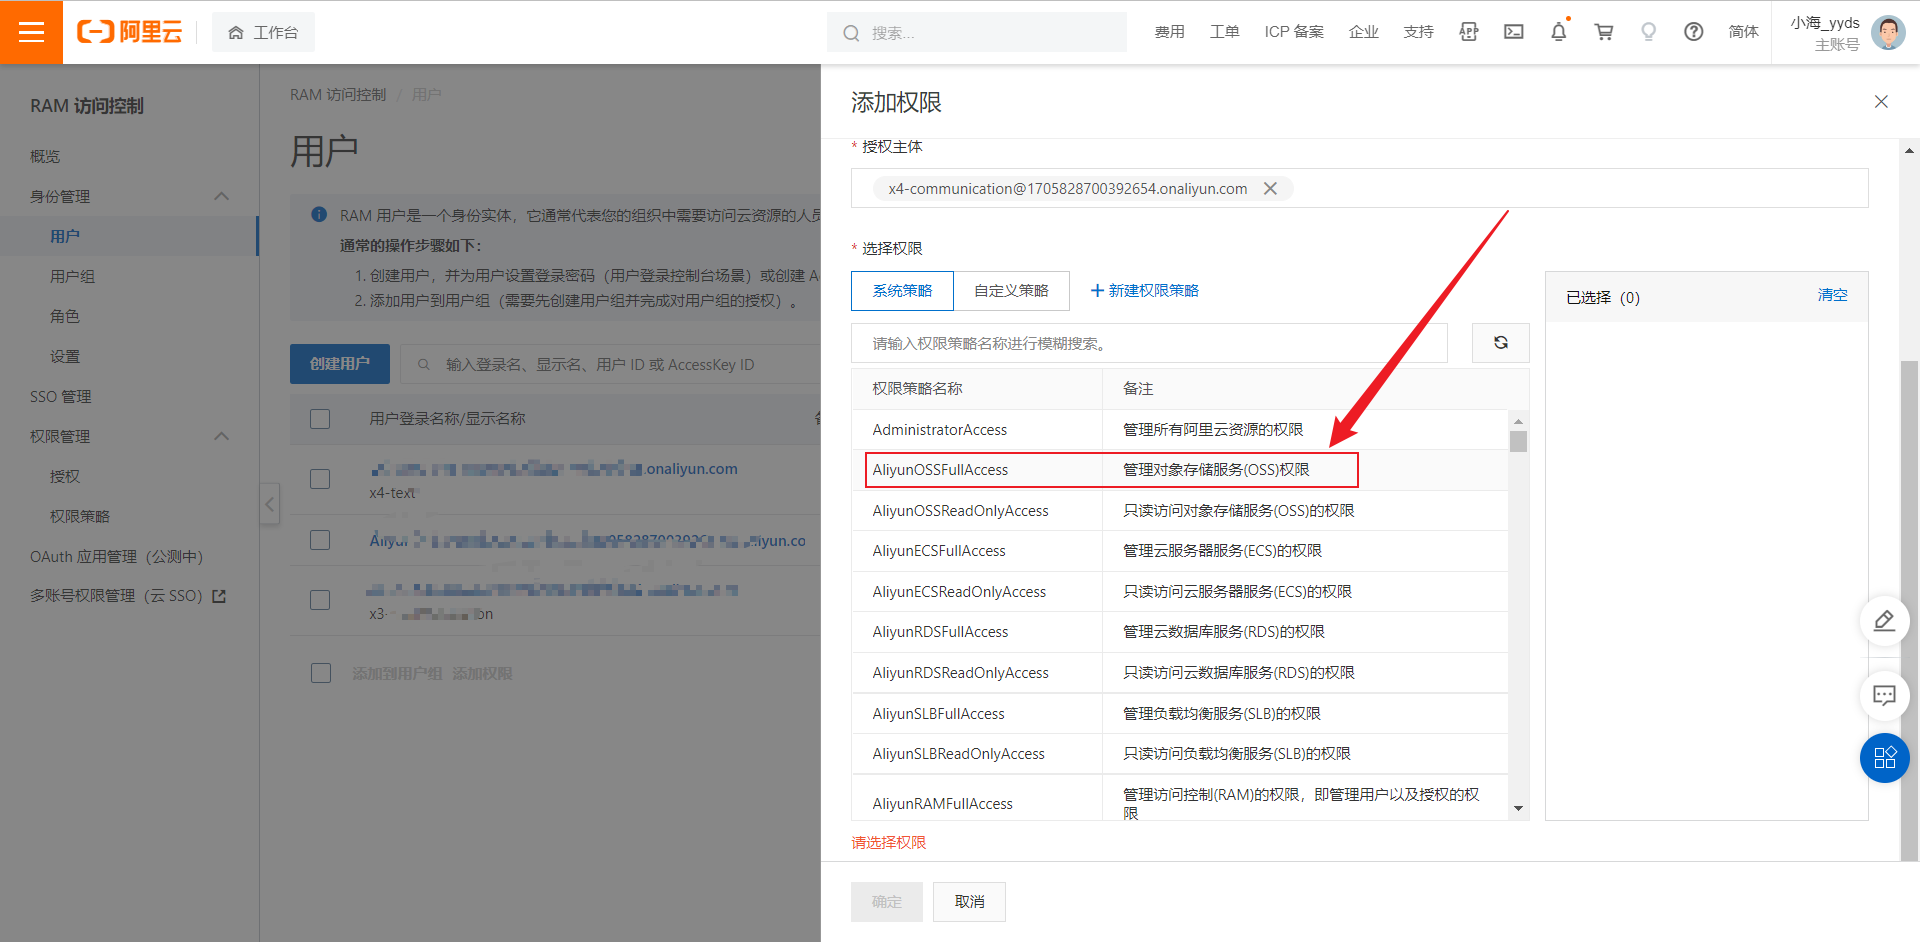Refresh the policy list
This screenshot has width=1920, height=942.
point(1501,343)
